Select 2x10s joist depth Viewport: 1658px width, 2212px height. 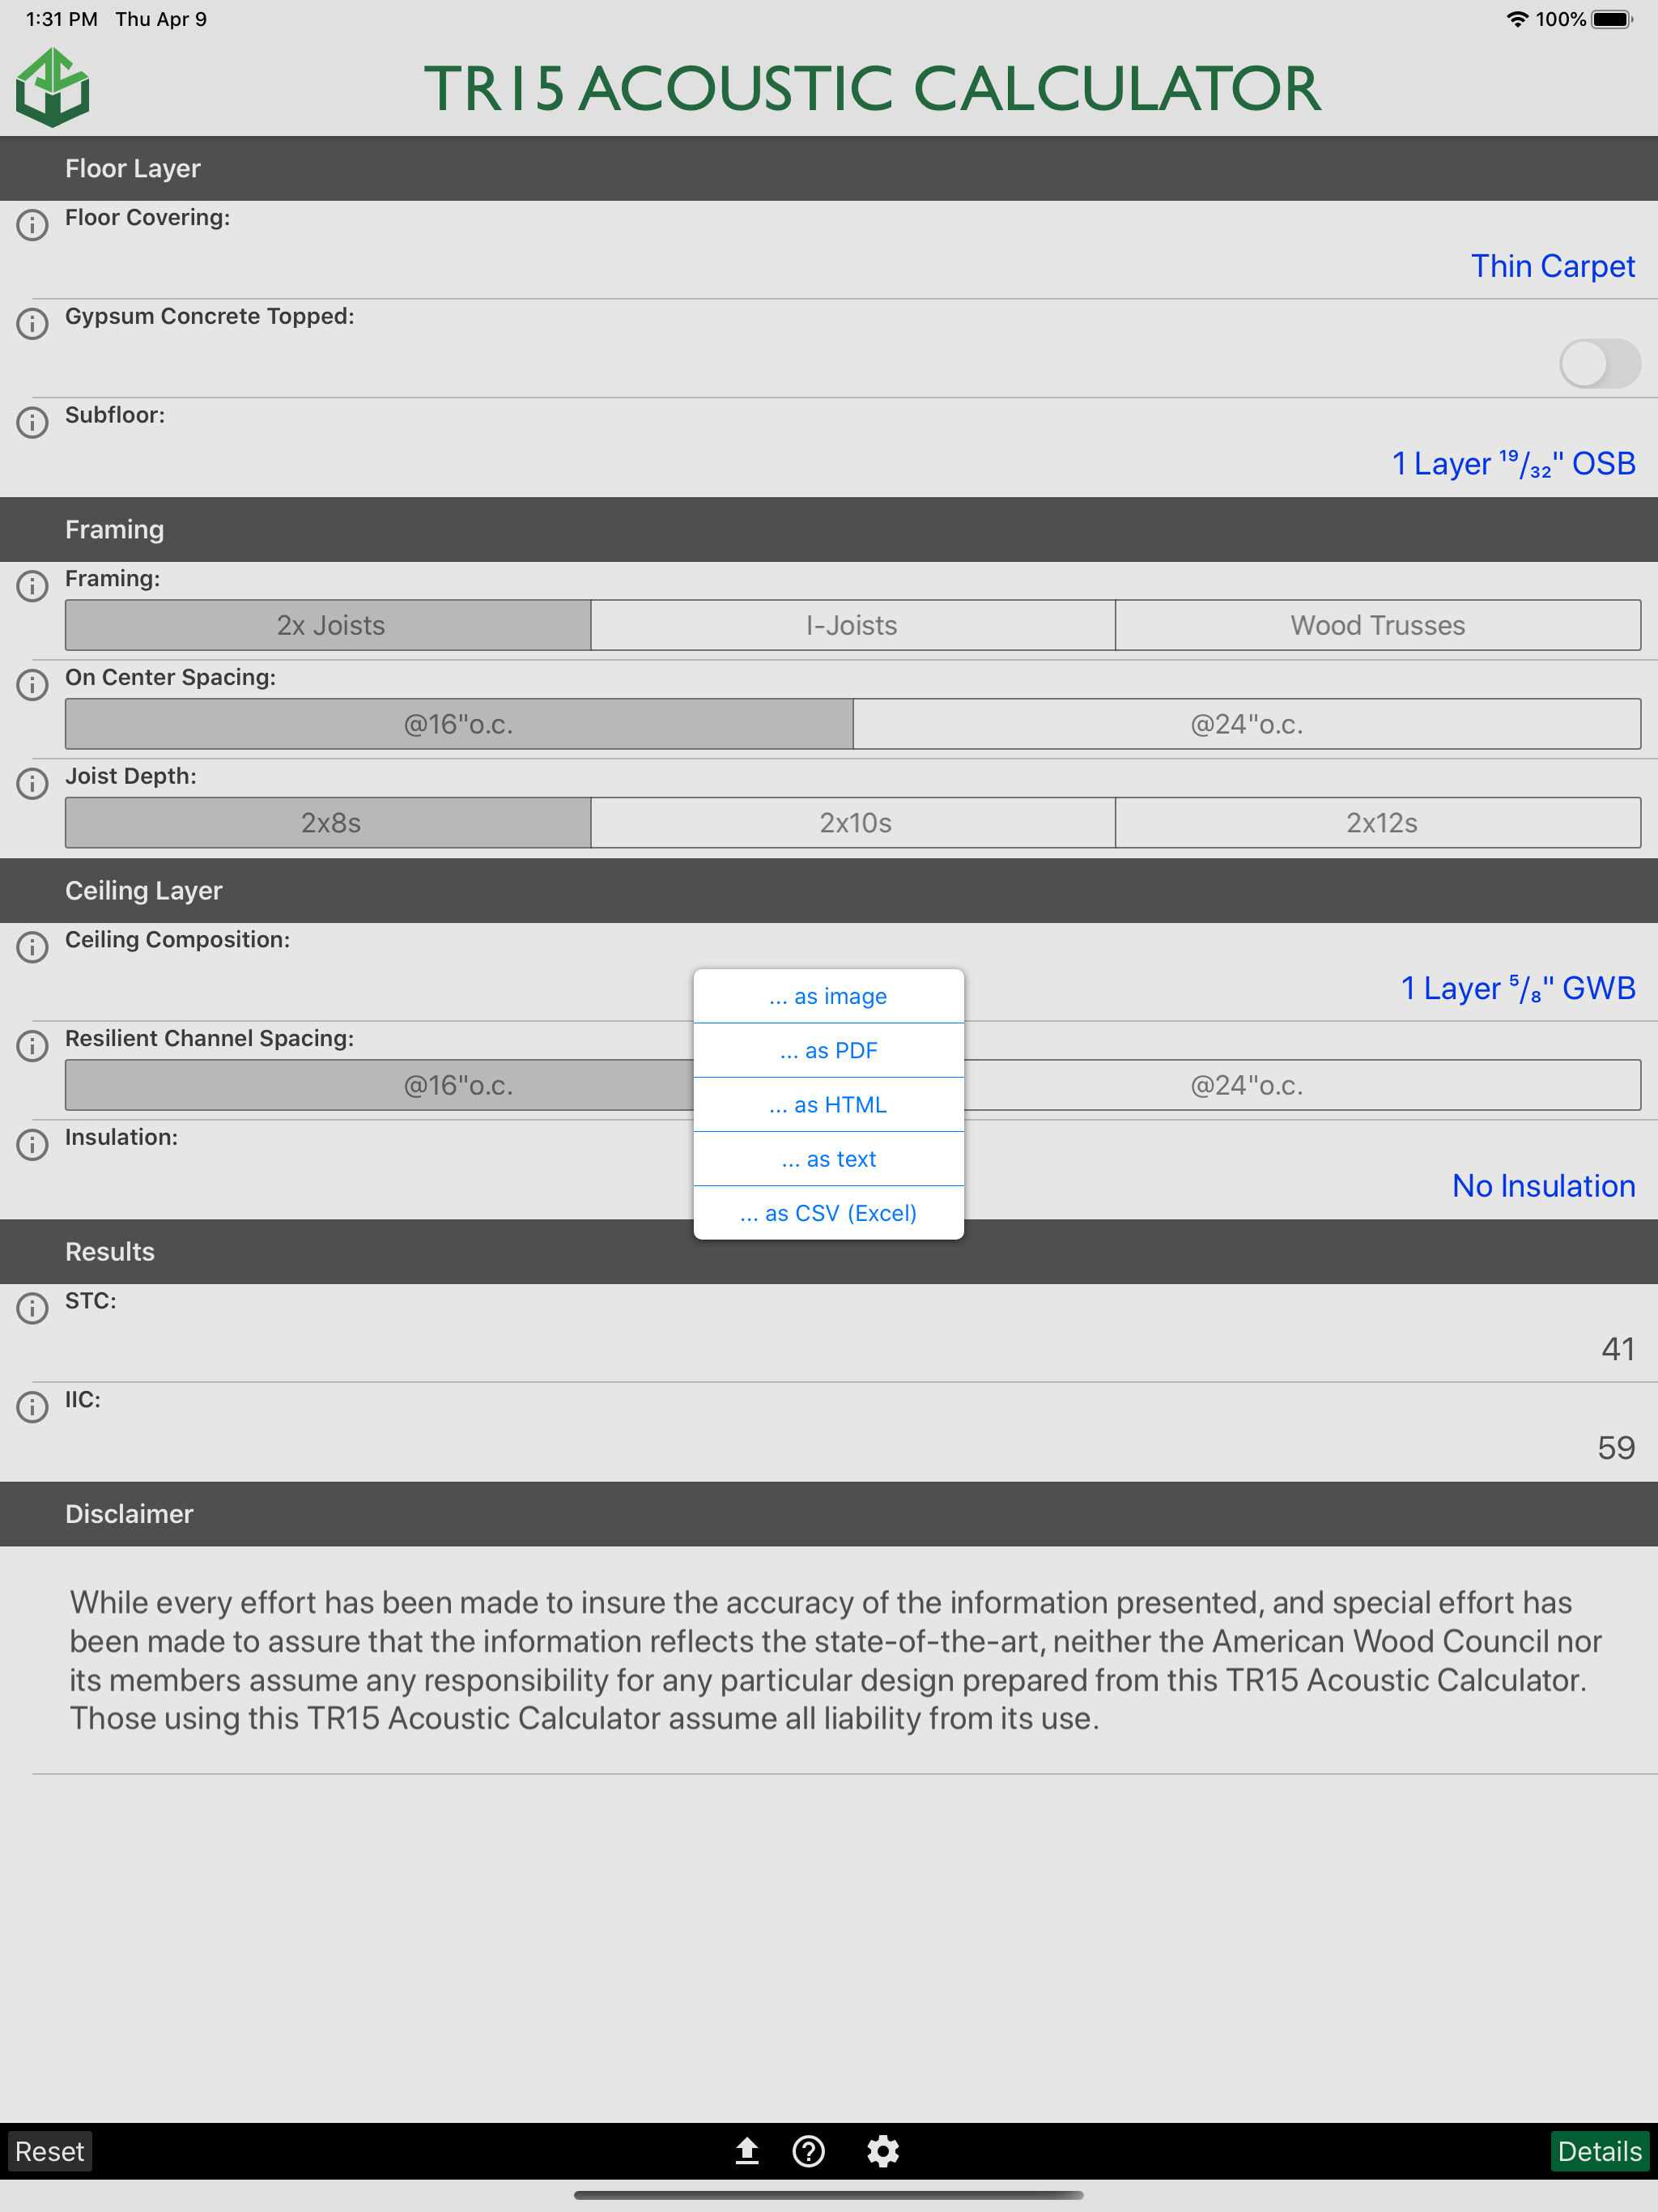(853, 823)
